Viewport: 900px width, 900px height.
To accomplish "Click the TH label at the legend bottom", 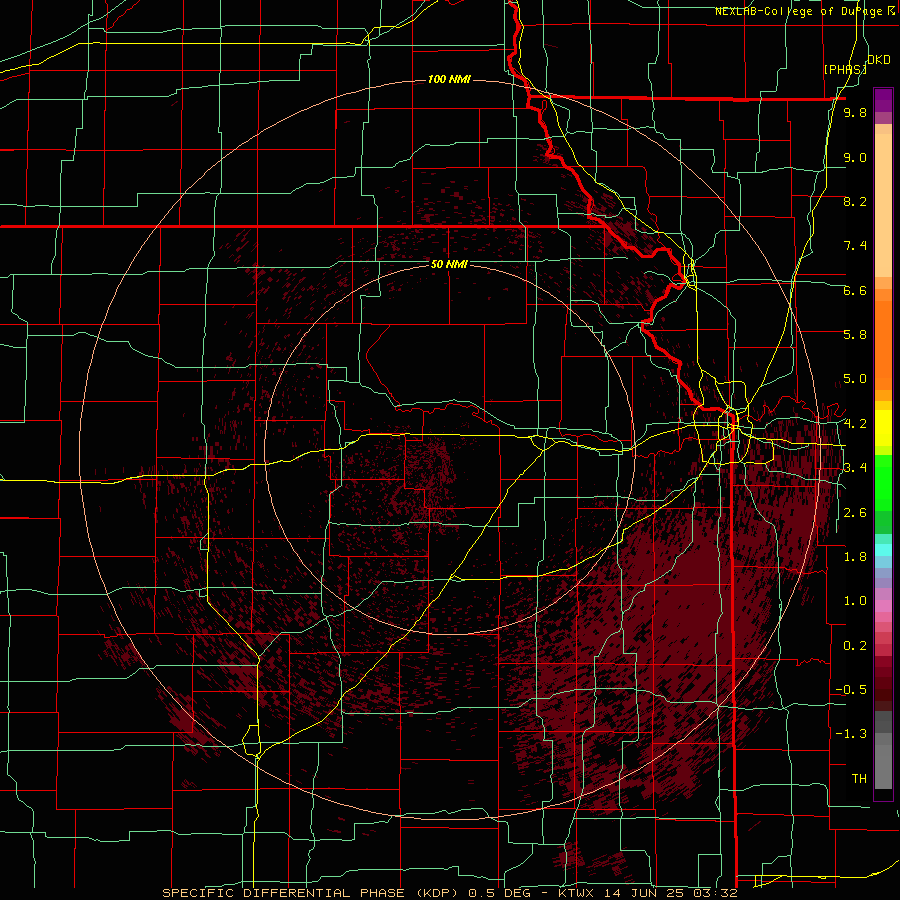I will (859, 779).
